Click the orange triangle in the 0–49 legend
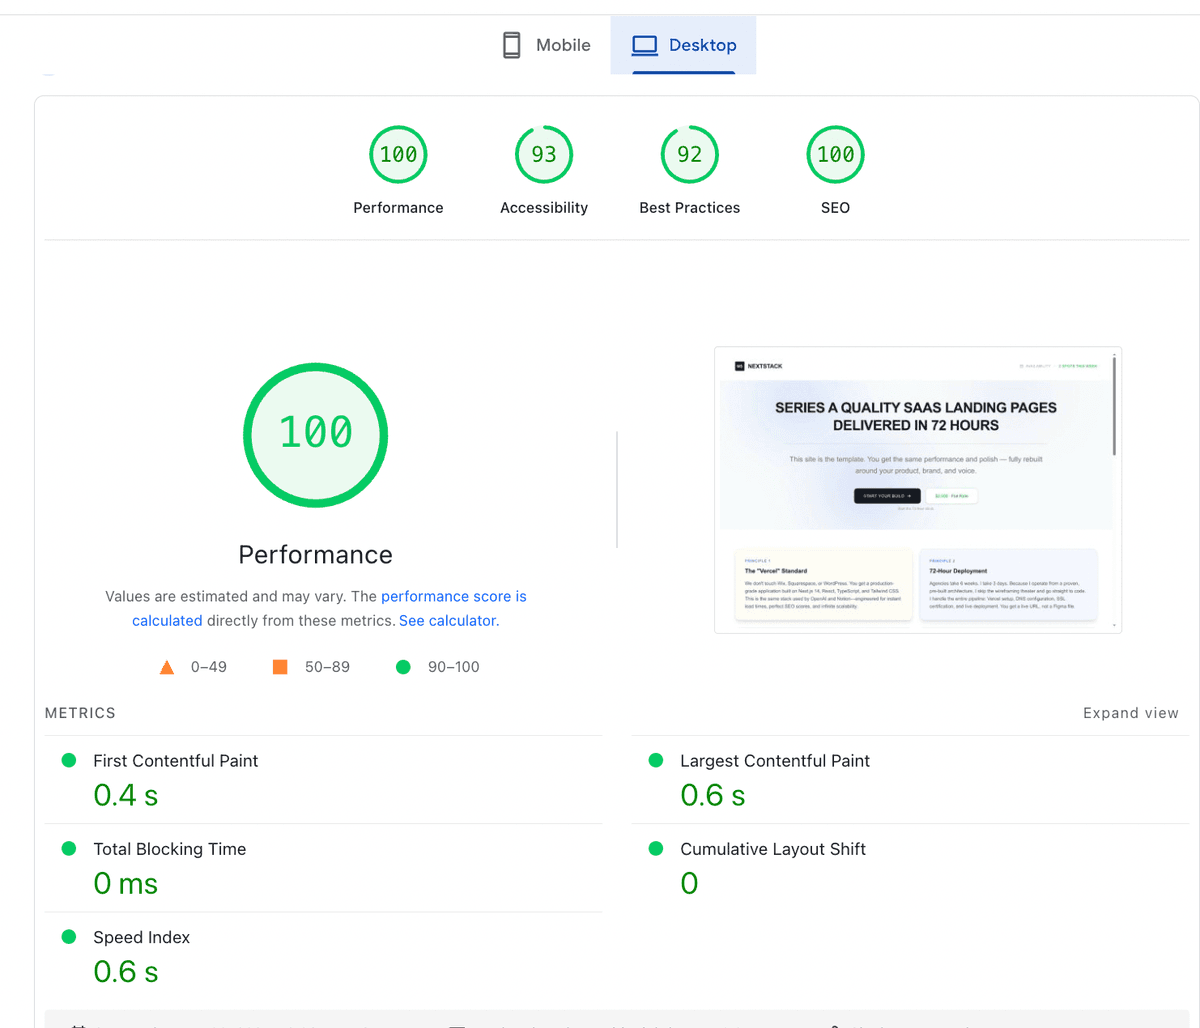This screenshot has width=1200, height=1028. (167, 666)
